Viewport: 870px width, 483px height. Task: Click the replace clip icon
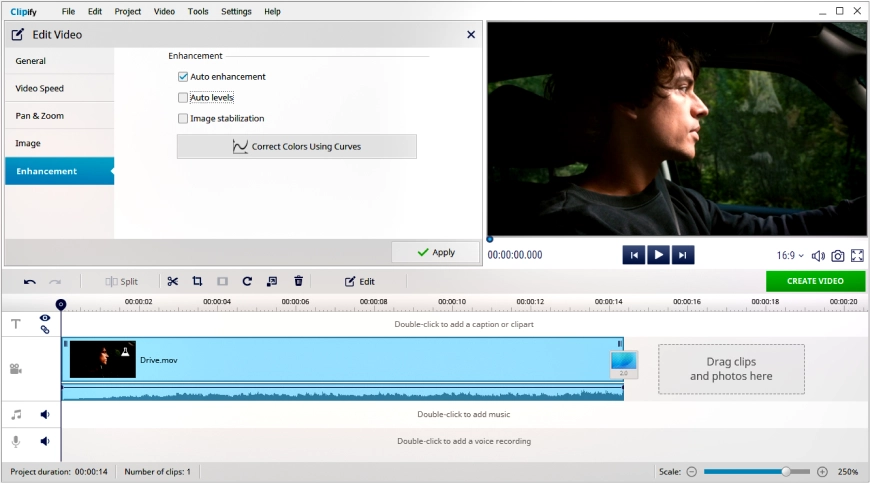tap(272, 282)
